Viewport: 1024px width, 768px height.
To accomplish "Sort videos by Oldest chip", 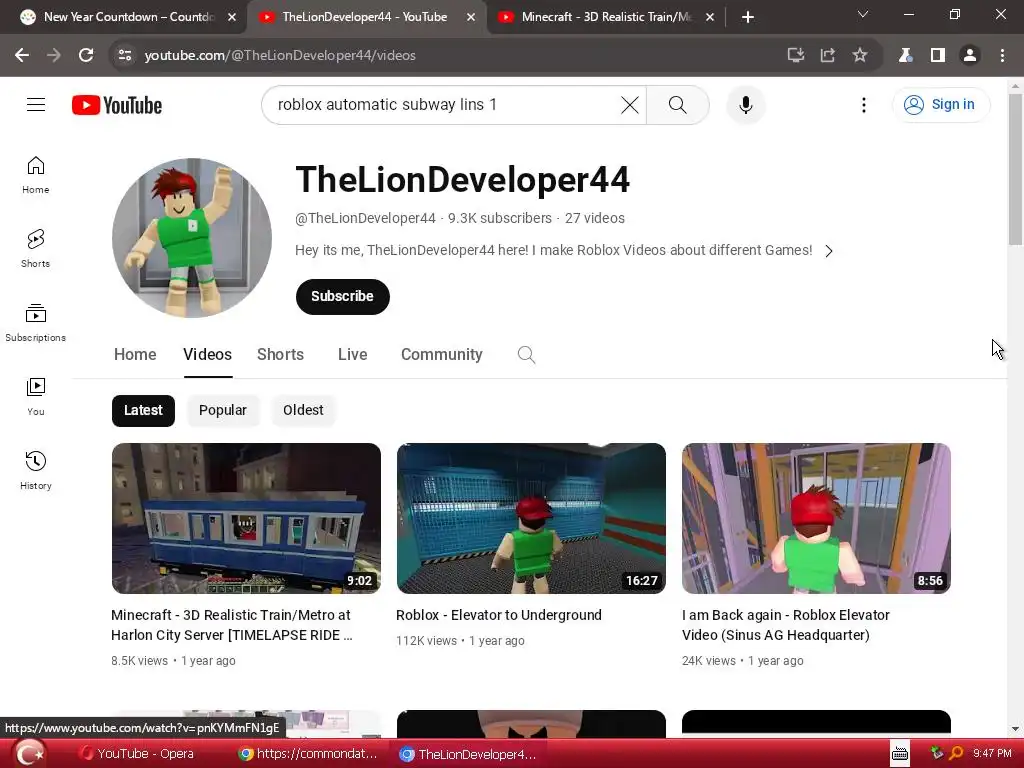I will (x=303, y=410).
